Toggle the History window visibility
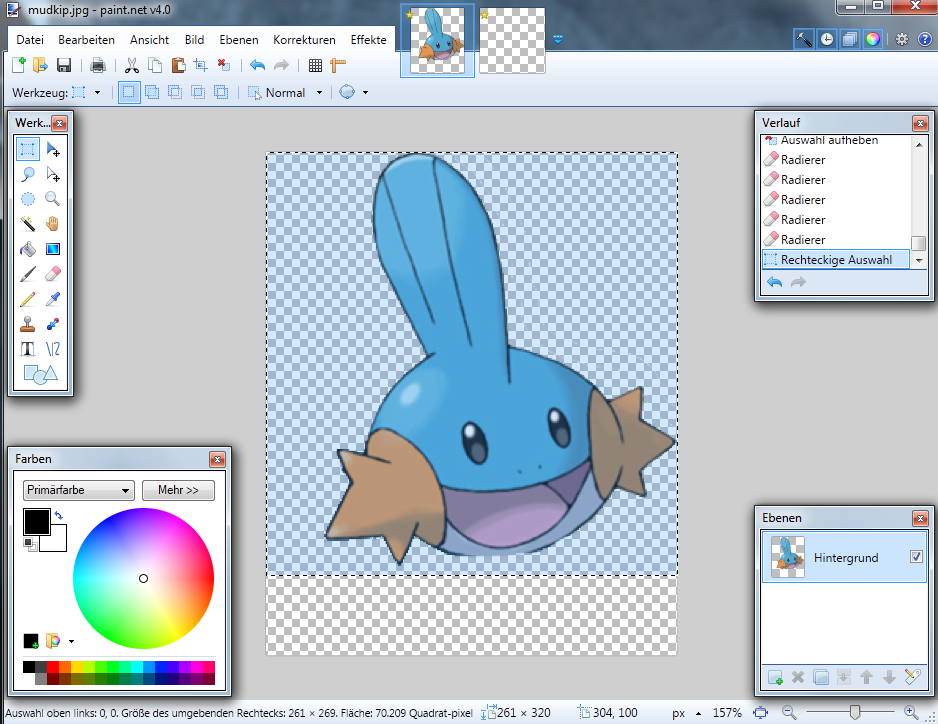The height and width of the screenshot is (724, 938). (827, 39)
